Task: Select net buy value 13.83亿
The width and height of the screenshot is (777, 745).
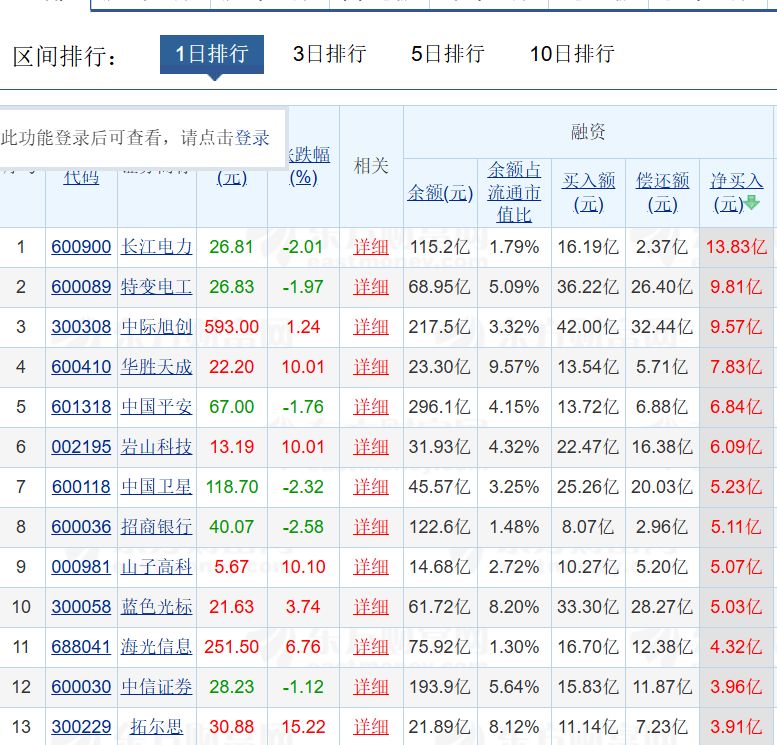Action: point(736,247)
